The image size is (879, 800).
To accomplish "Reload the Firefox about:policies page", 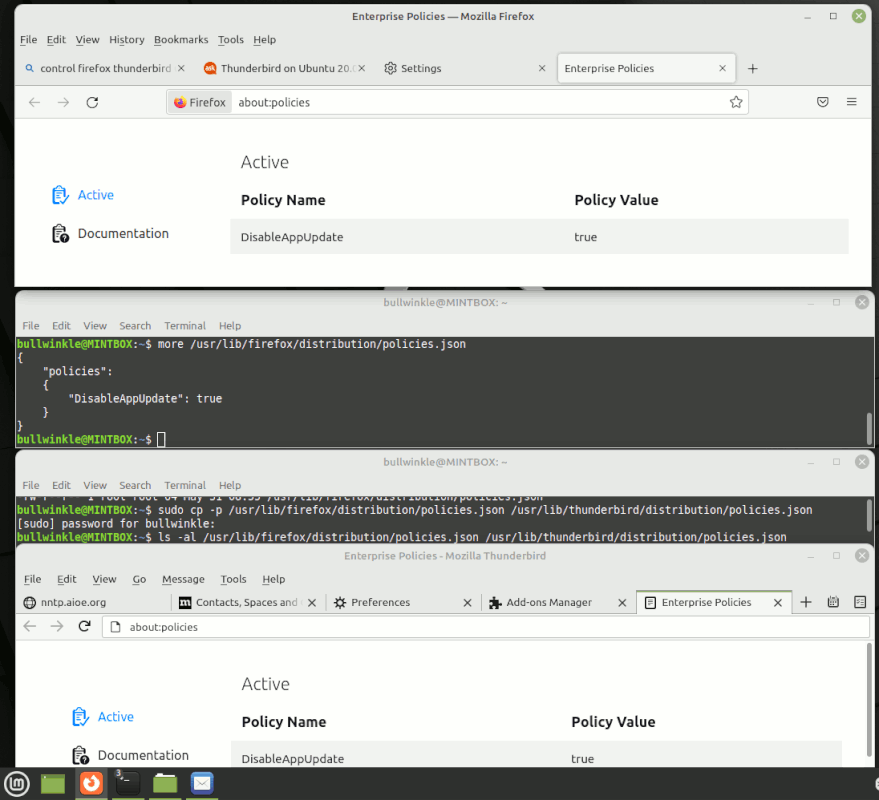I will 92,102.
